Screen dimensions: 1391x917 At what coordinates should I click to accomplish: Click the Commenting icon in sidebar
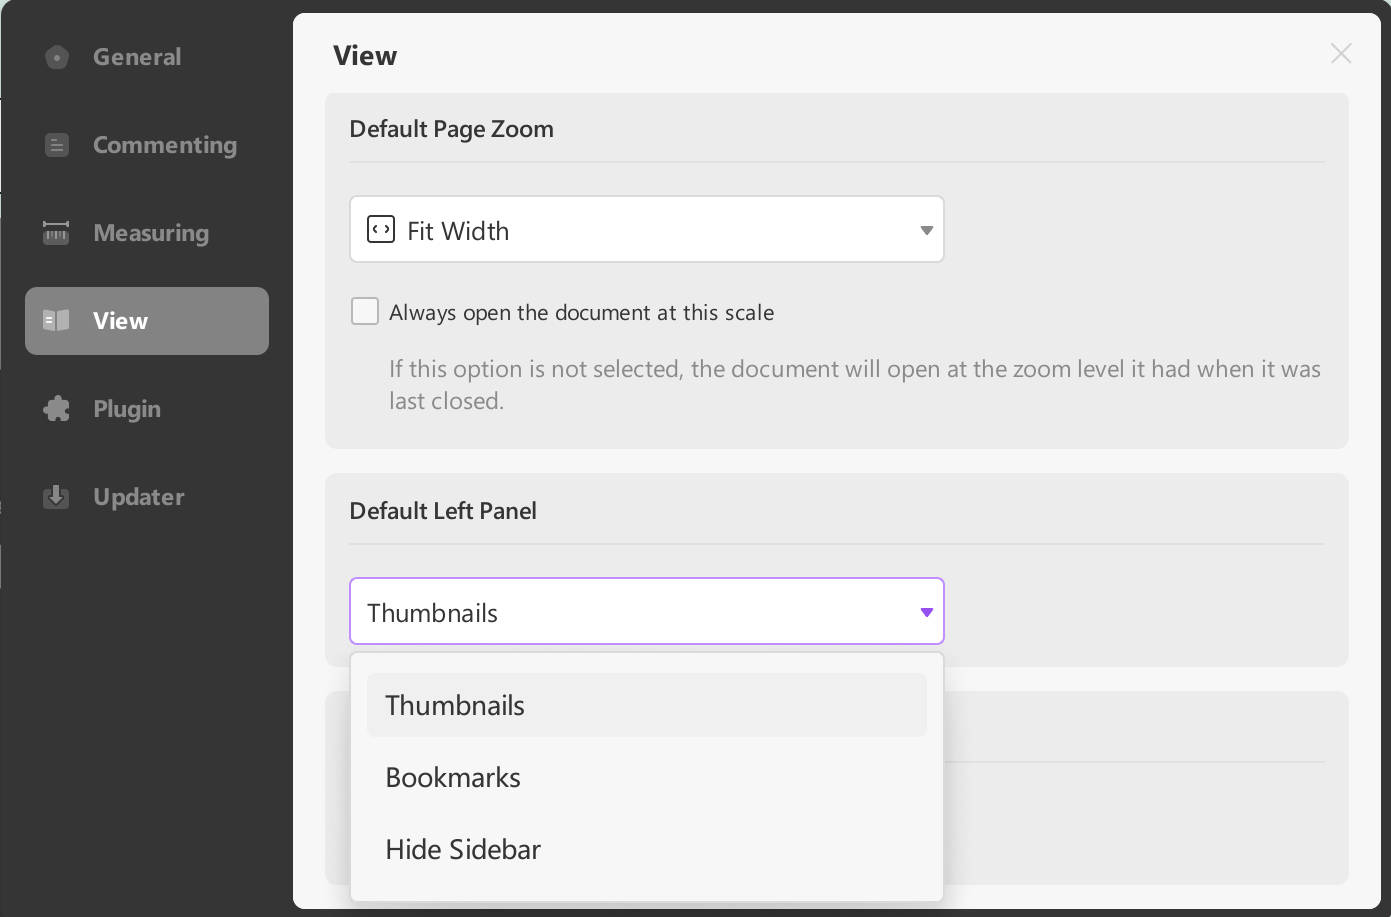(57, 146)
